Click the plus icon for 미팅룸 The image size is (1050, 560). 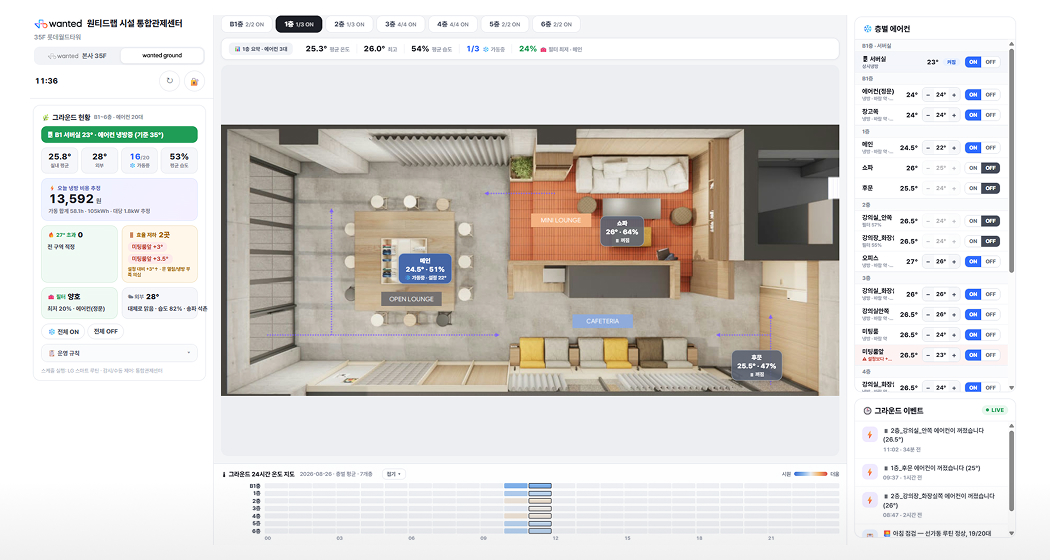point(954,335)
